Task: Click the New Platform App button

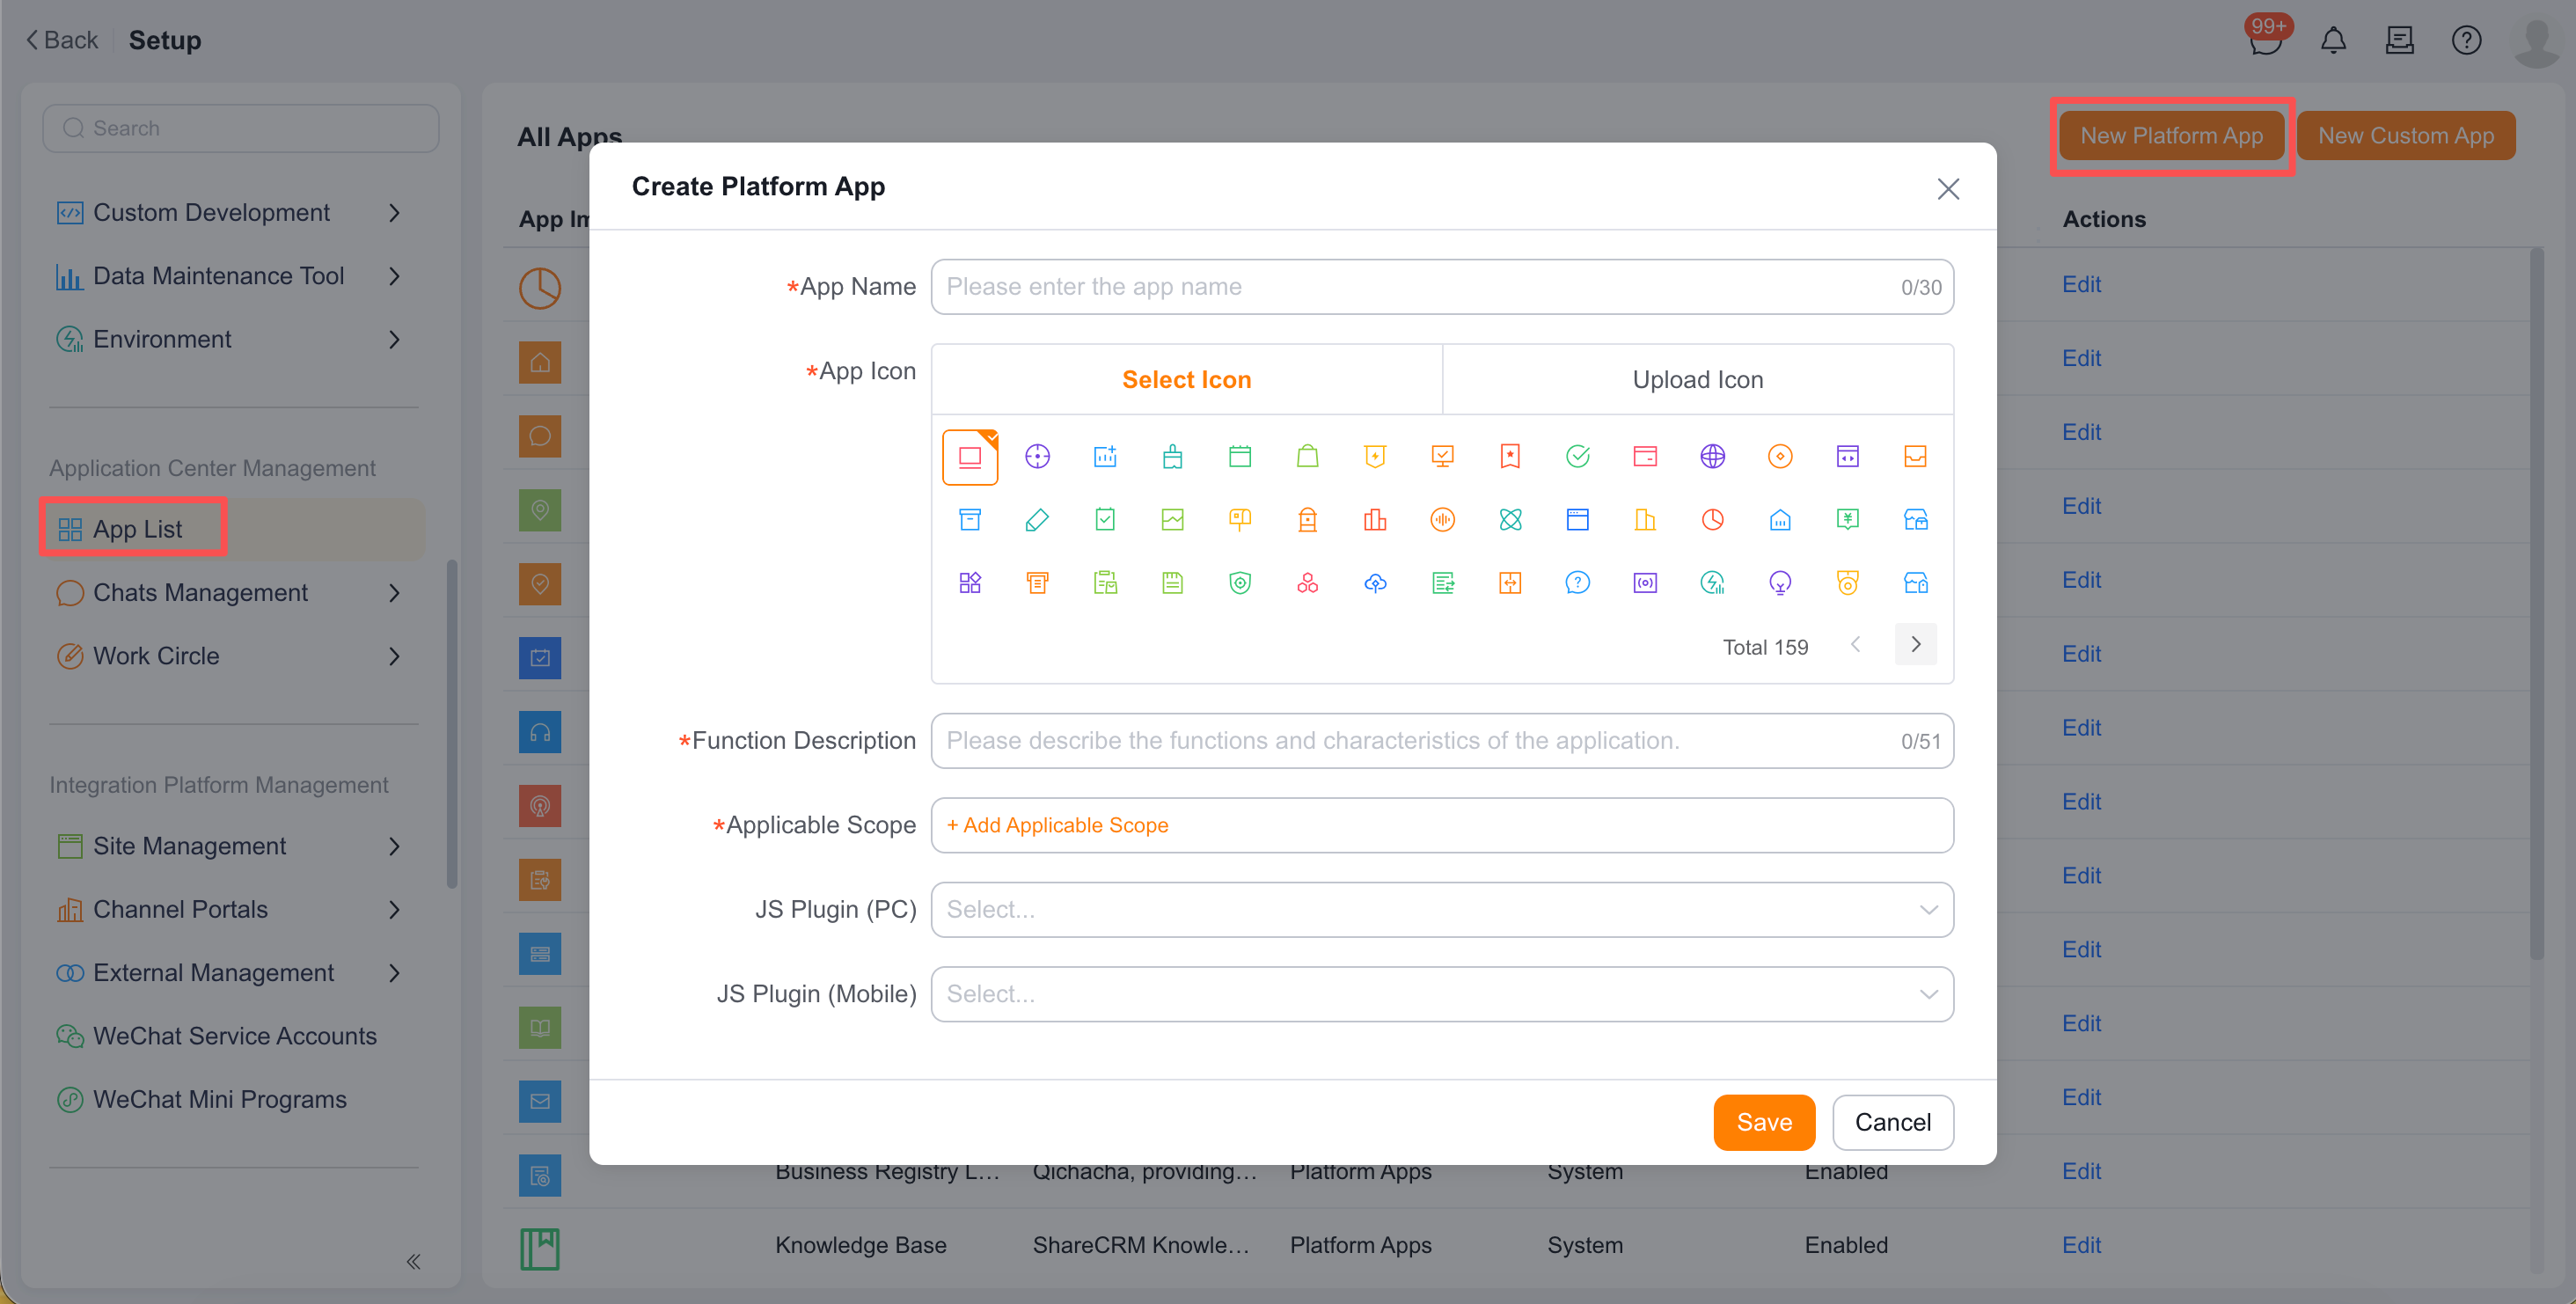Action: (x=2171, y=136)
